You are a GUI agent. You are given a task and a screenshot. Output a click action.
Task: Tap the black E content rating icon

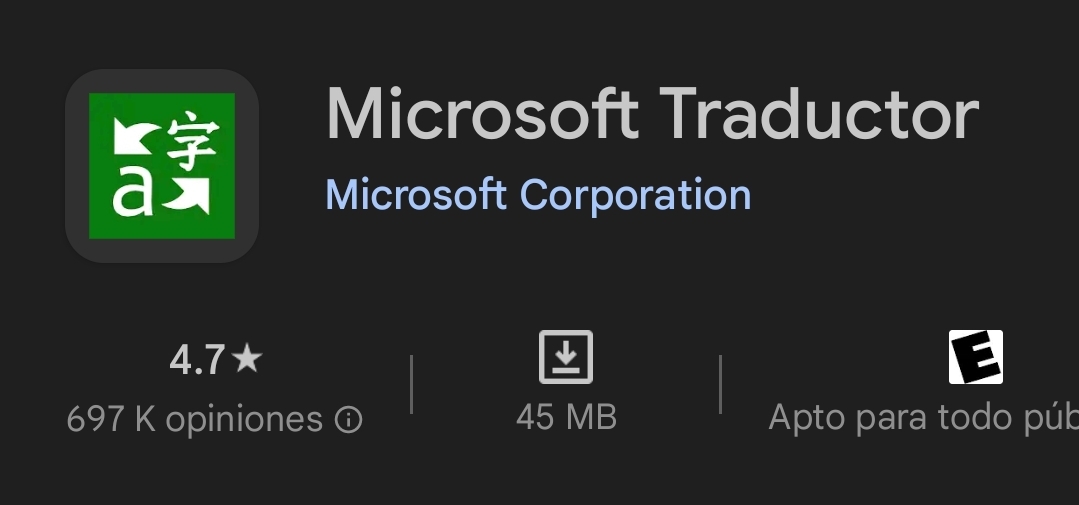[x=975, y=357]
